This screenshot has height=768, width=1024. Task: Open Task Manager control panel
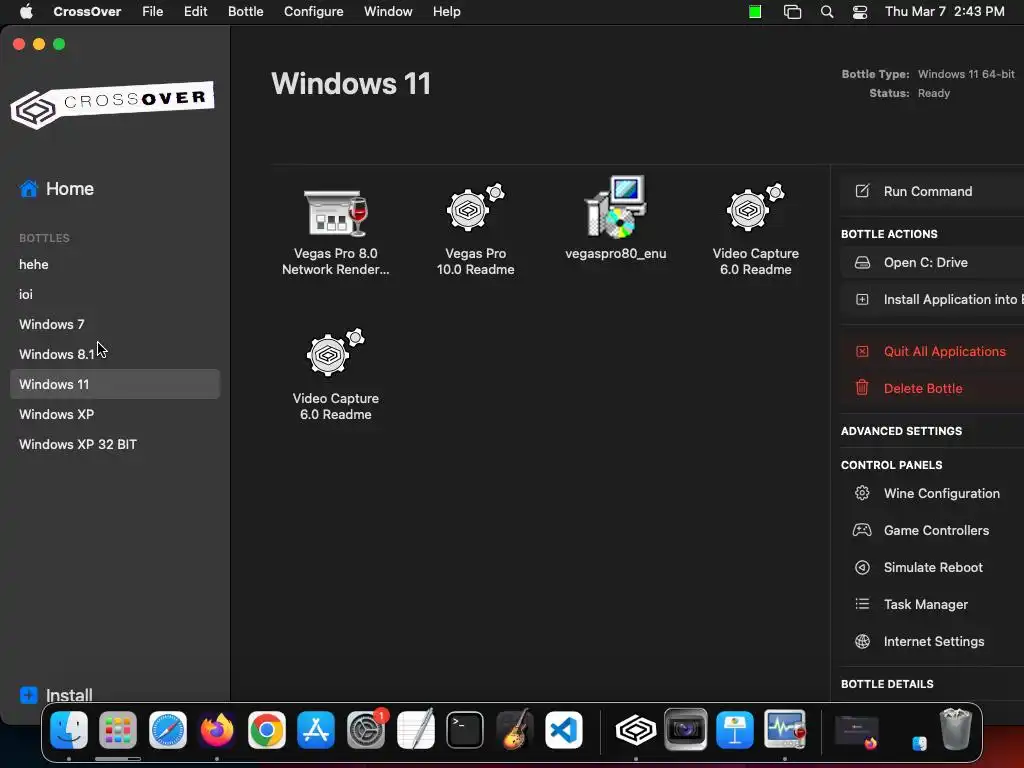[933, 604]
